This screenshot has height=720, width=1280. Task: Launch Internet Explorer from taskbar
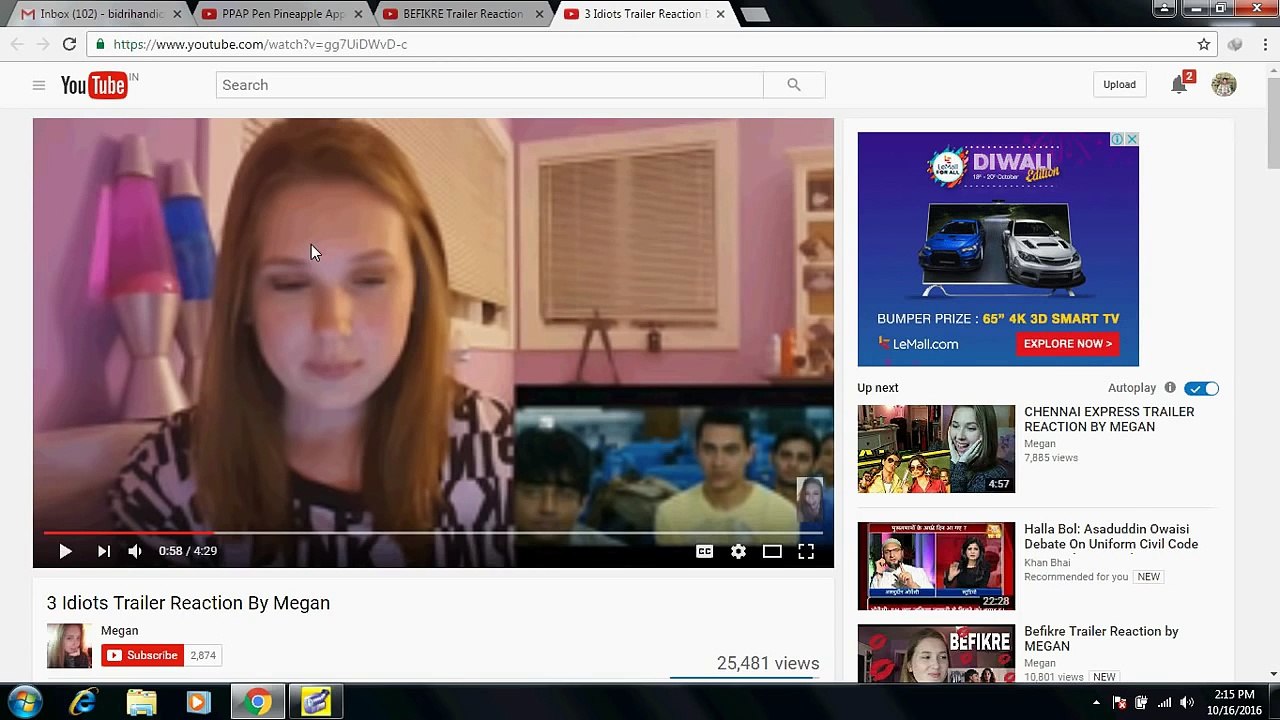(x=83, y=702)
